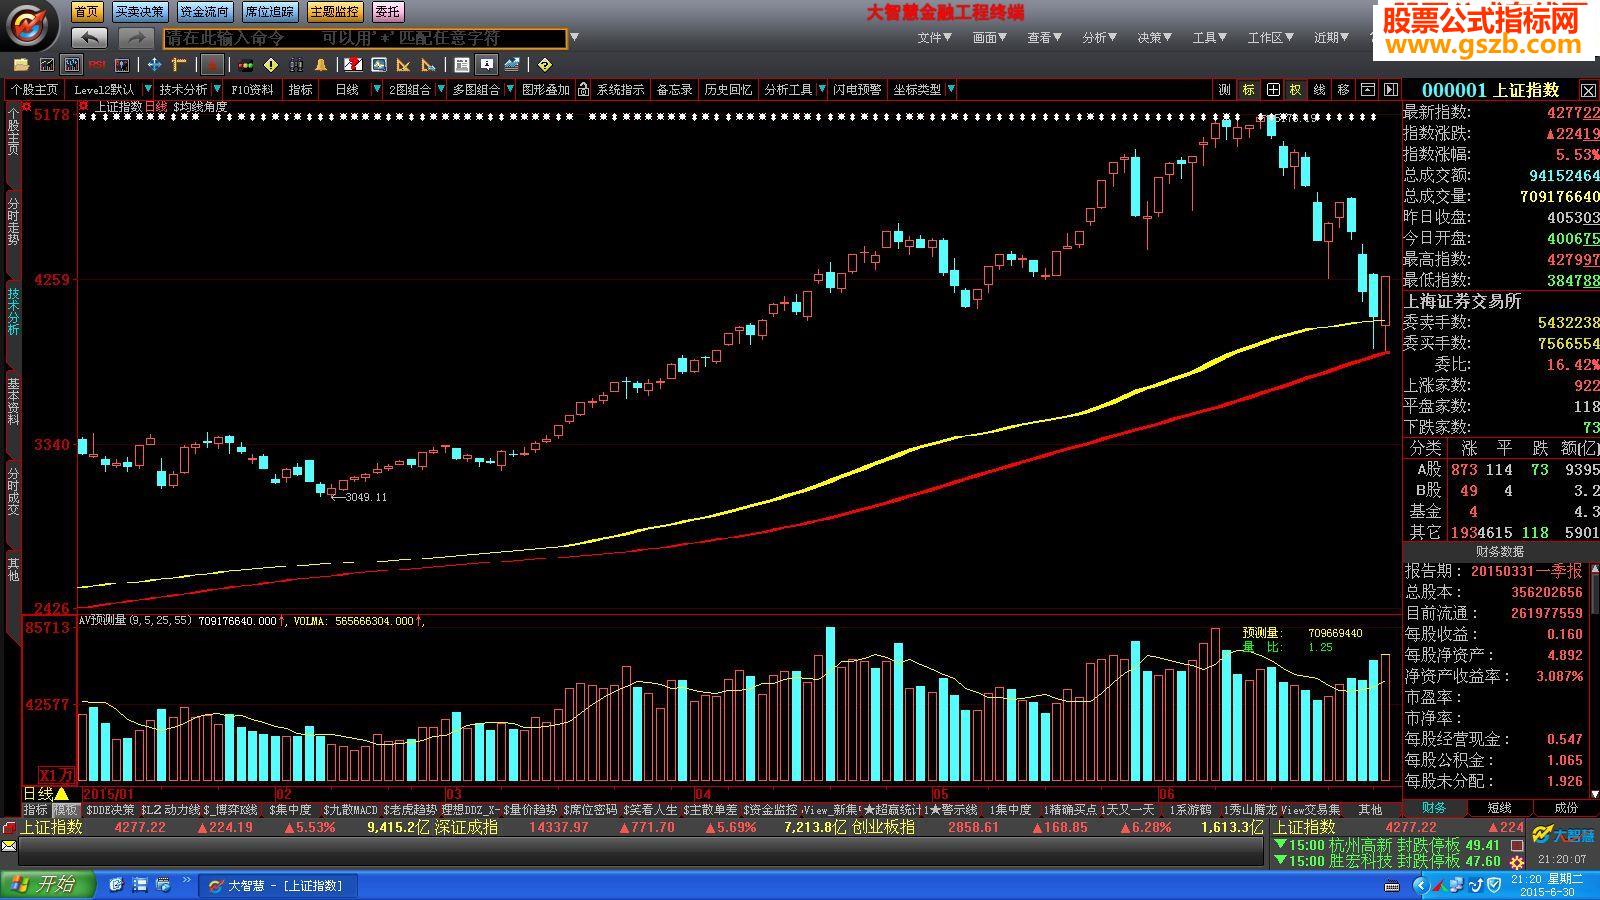Click the red up-arrow toolbar icon
Screen dimensions: 1600x900
[211, 65]
